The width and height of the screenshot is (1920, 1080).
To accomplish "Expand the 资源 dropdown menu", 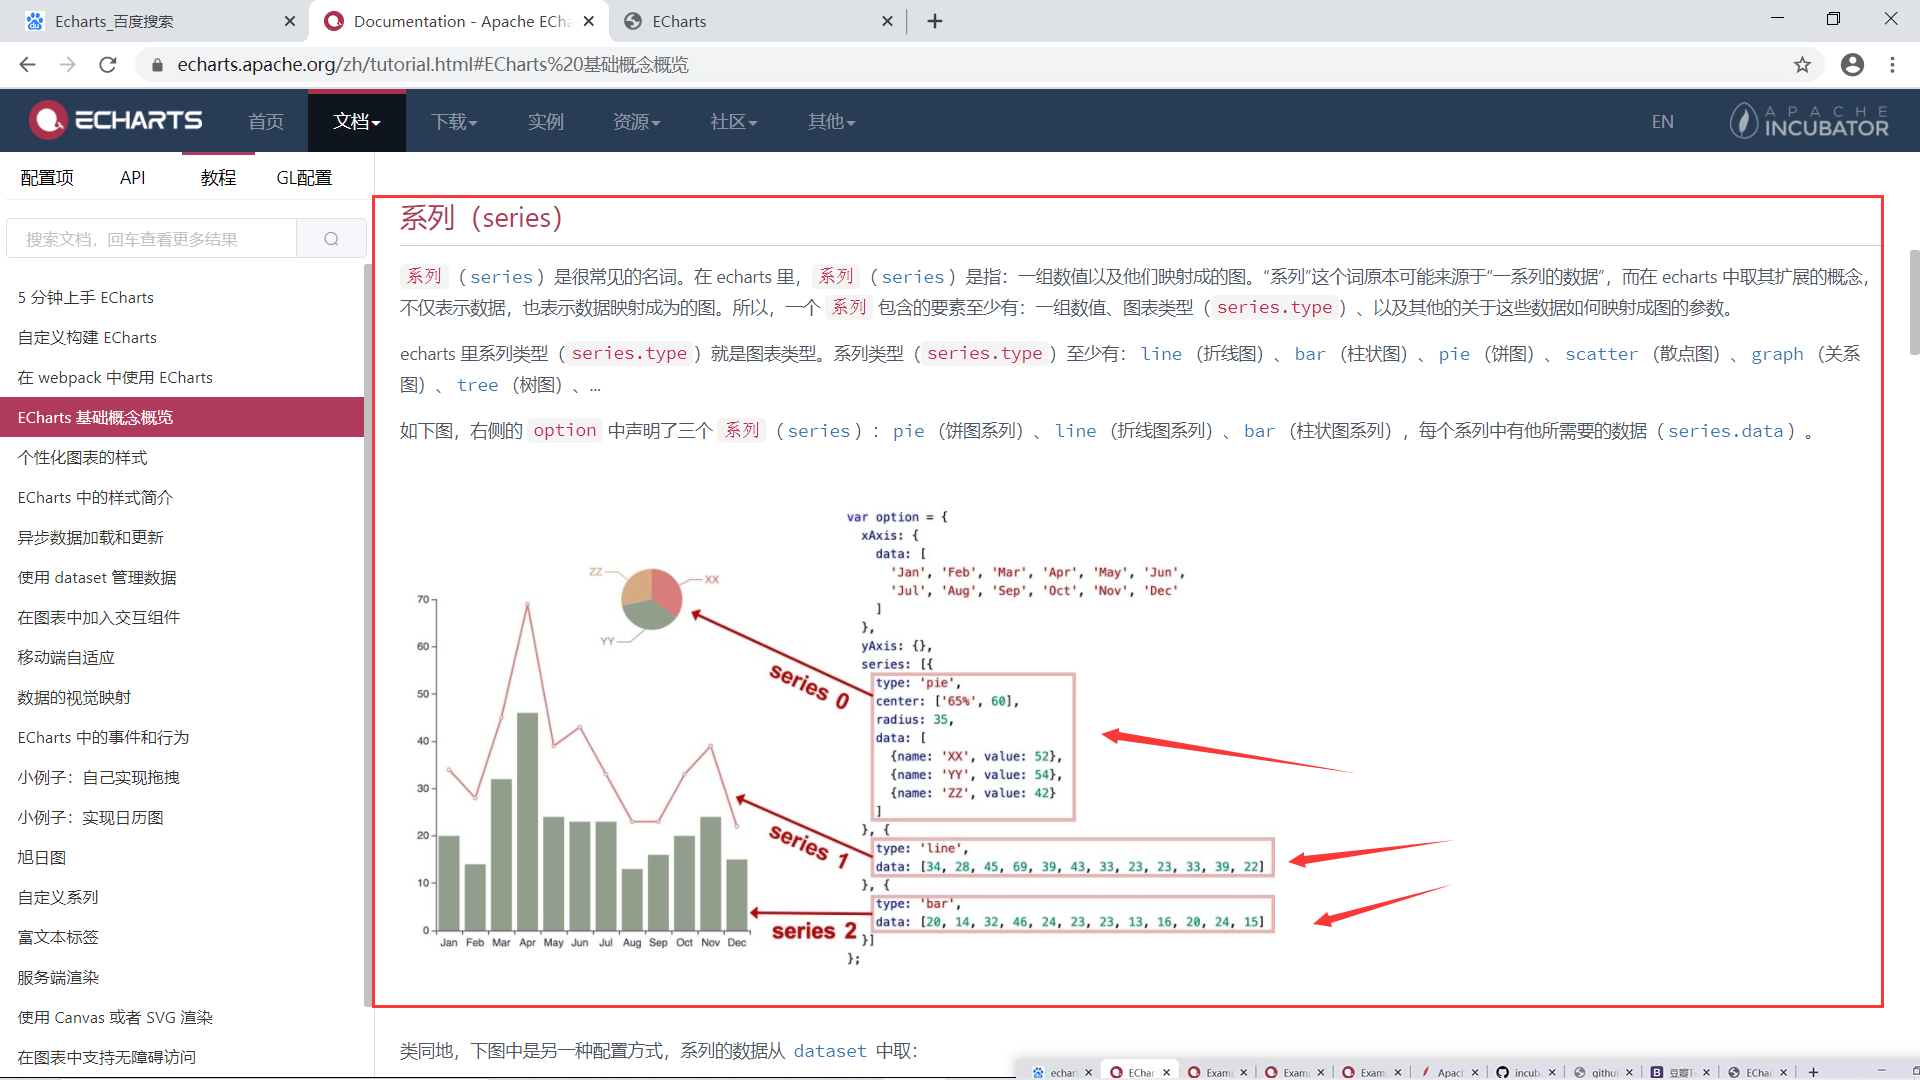I will tap(636, 121).
